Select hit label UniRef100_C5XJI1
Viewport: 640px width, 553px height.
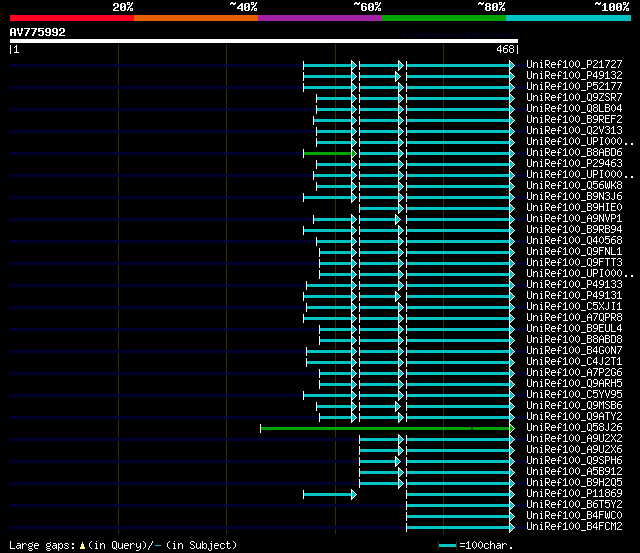[574, 307]
